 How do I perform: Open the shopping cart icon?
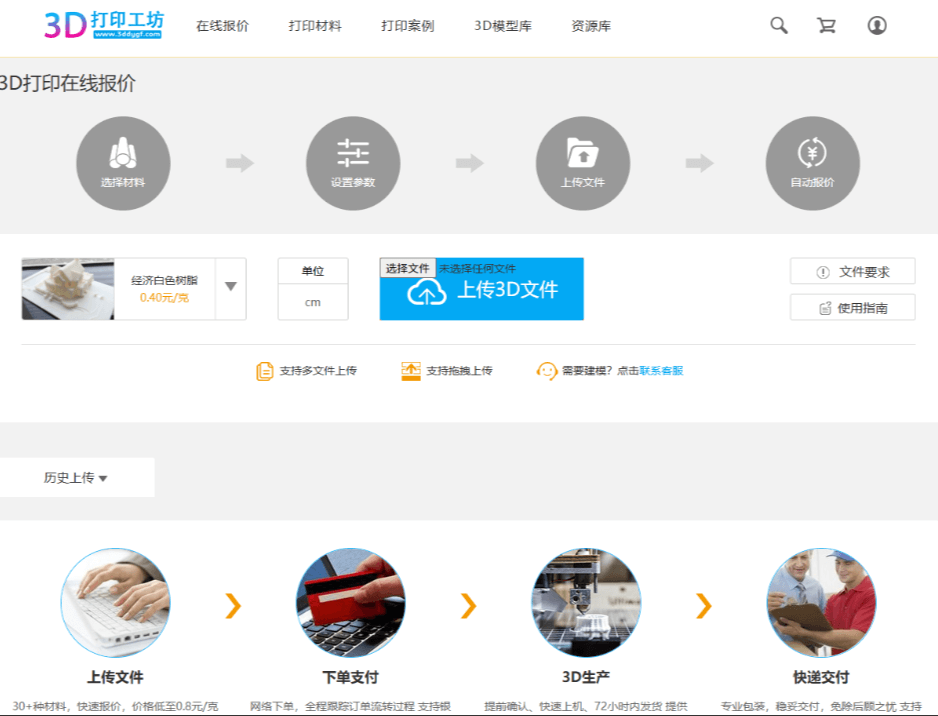pos(826,25)
